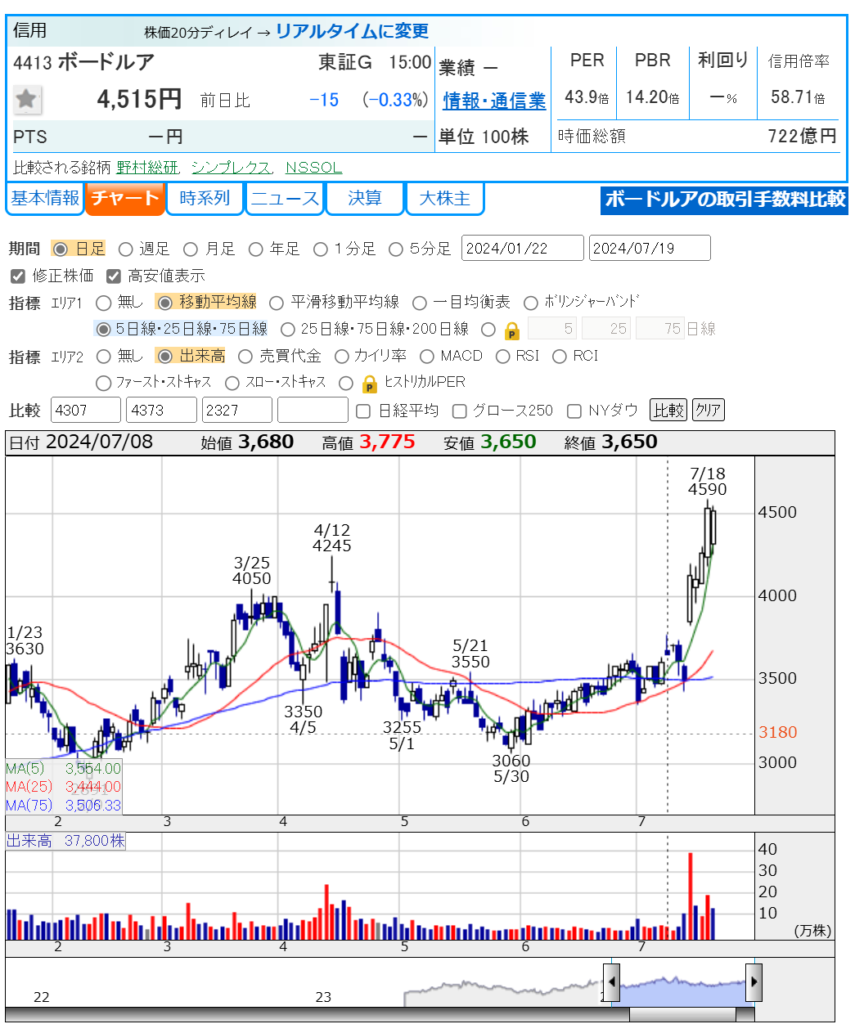Open the 決算 tab
This screenshot has width=855, height=1024.
[364, 199]
